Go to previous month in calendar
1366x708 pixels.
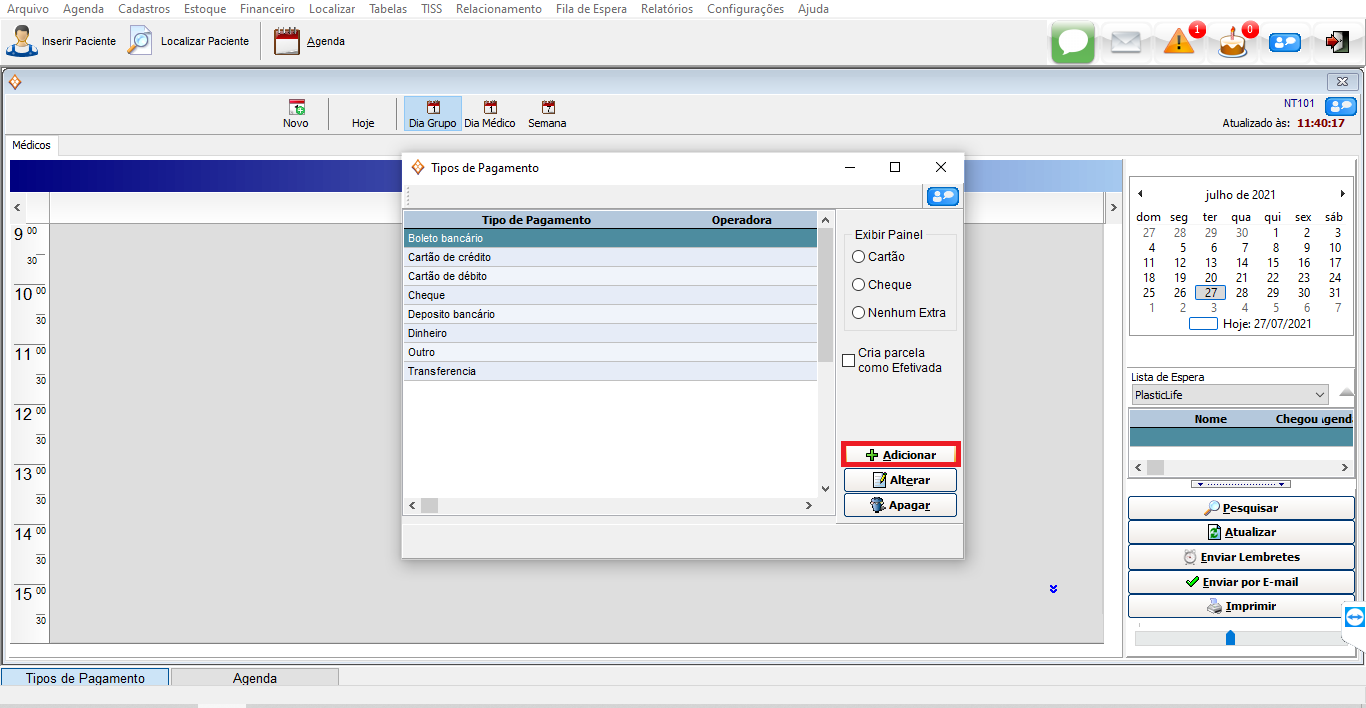(1140, 194)
